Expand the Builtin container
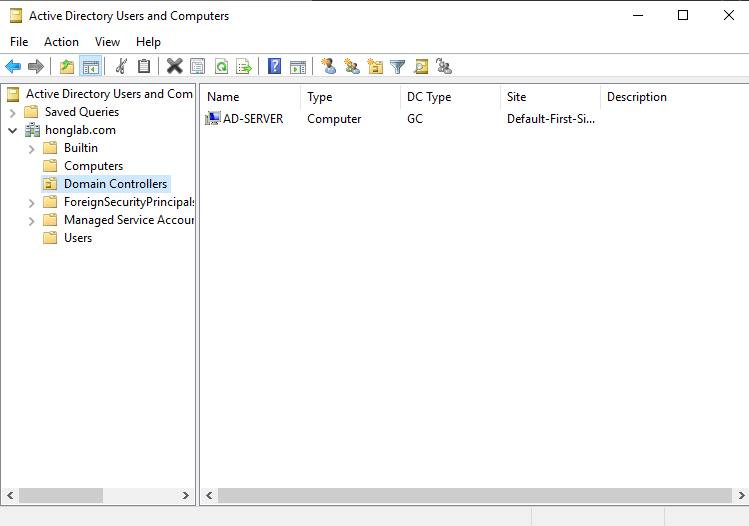The height and width of the screenshot is (526, 749). [x=32, y=149]
